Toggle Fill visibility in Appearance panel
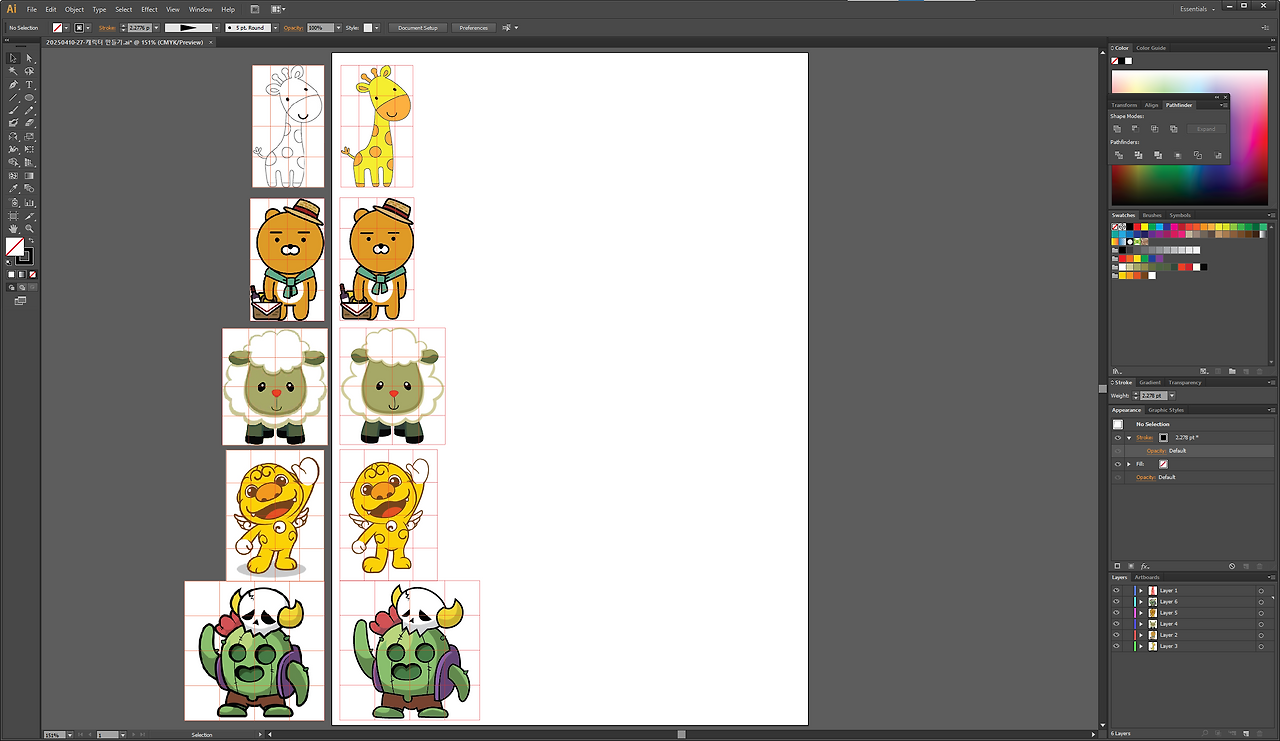 click(x=1118, y=464)
